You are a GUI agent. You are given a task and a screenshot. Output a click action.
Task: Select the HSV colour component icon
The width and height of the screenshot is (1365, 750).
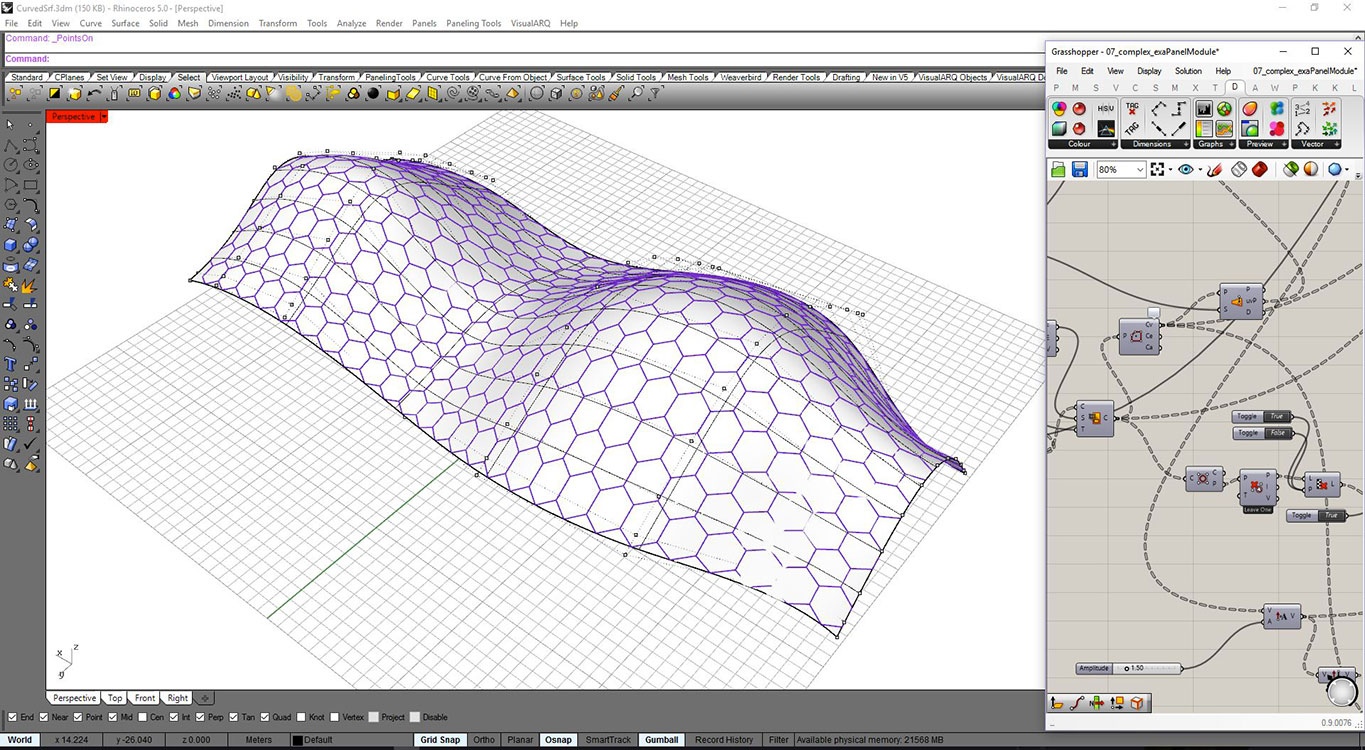click(x=1105, y=108)
